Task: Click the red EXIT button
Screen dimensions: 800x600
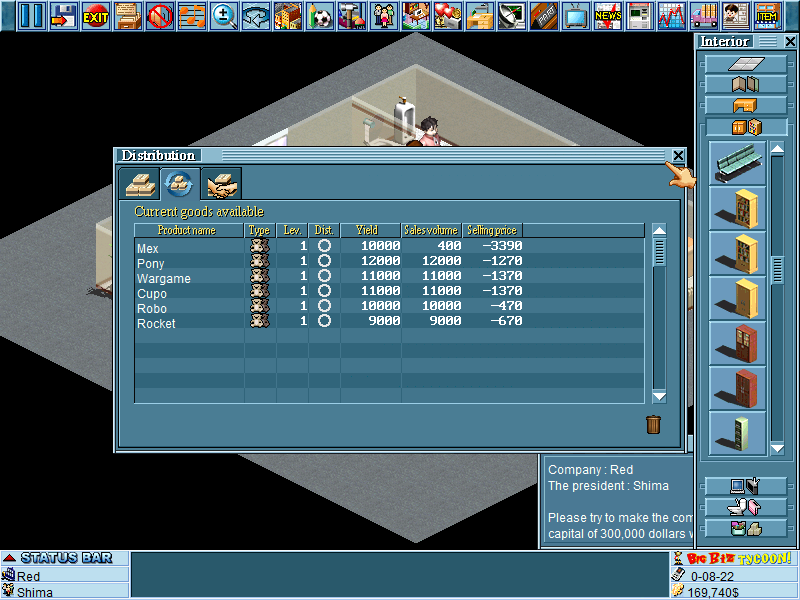Action: point(96,16)
